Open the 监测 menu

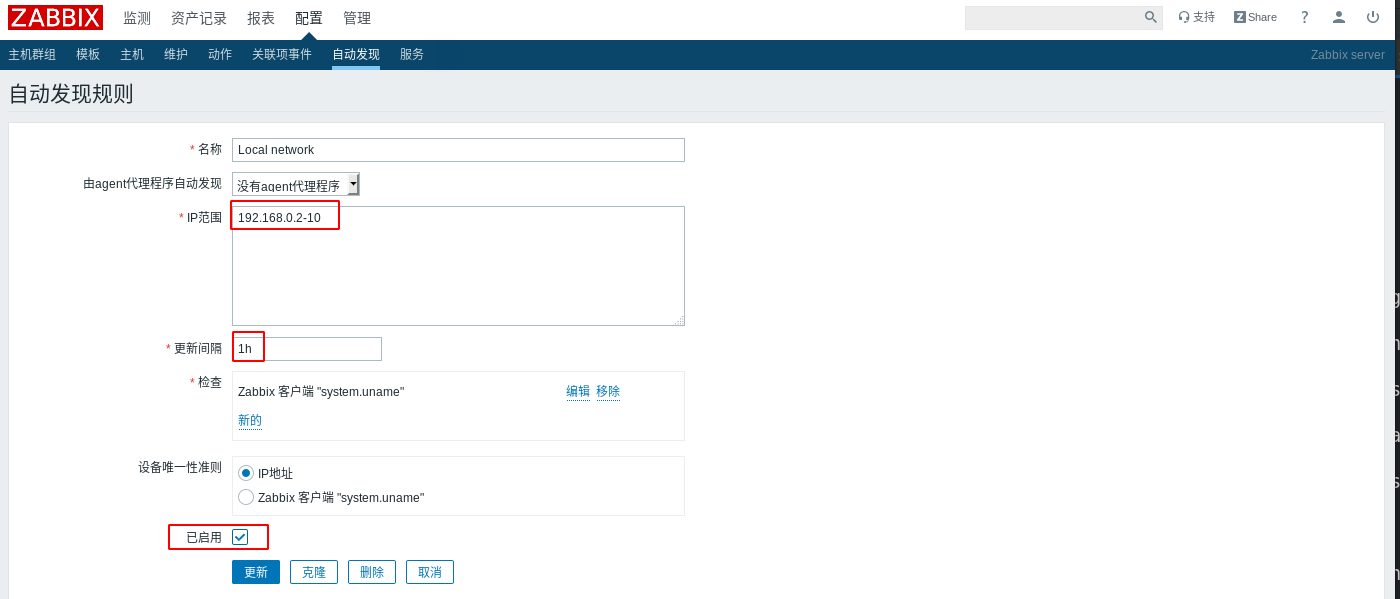tap(137, 18)
